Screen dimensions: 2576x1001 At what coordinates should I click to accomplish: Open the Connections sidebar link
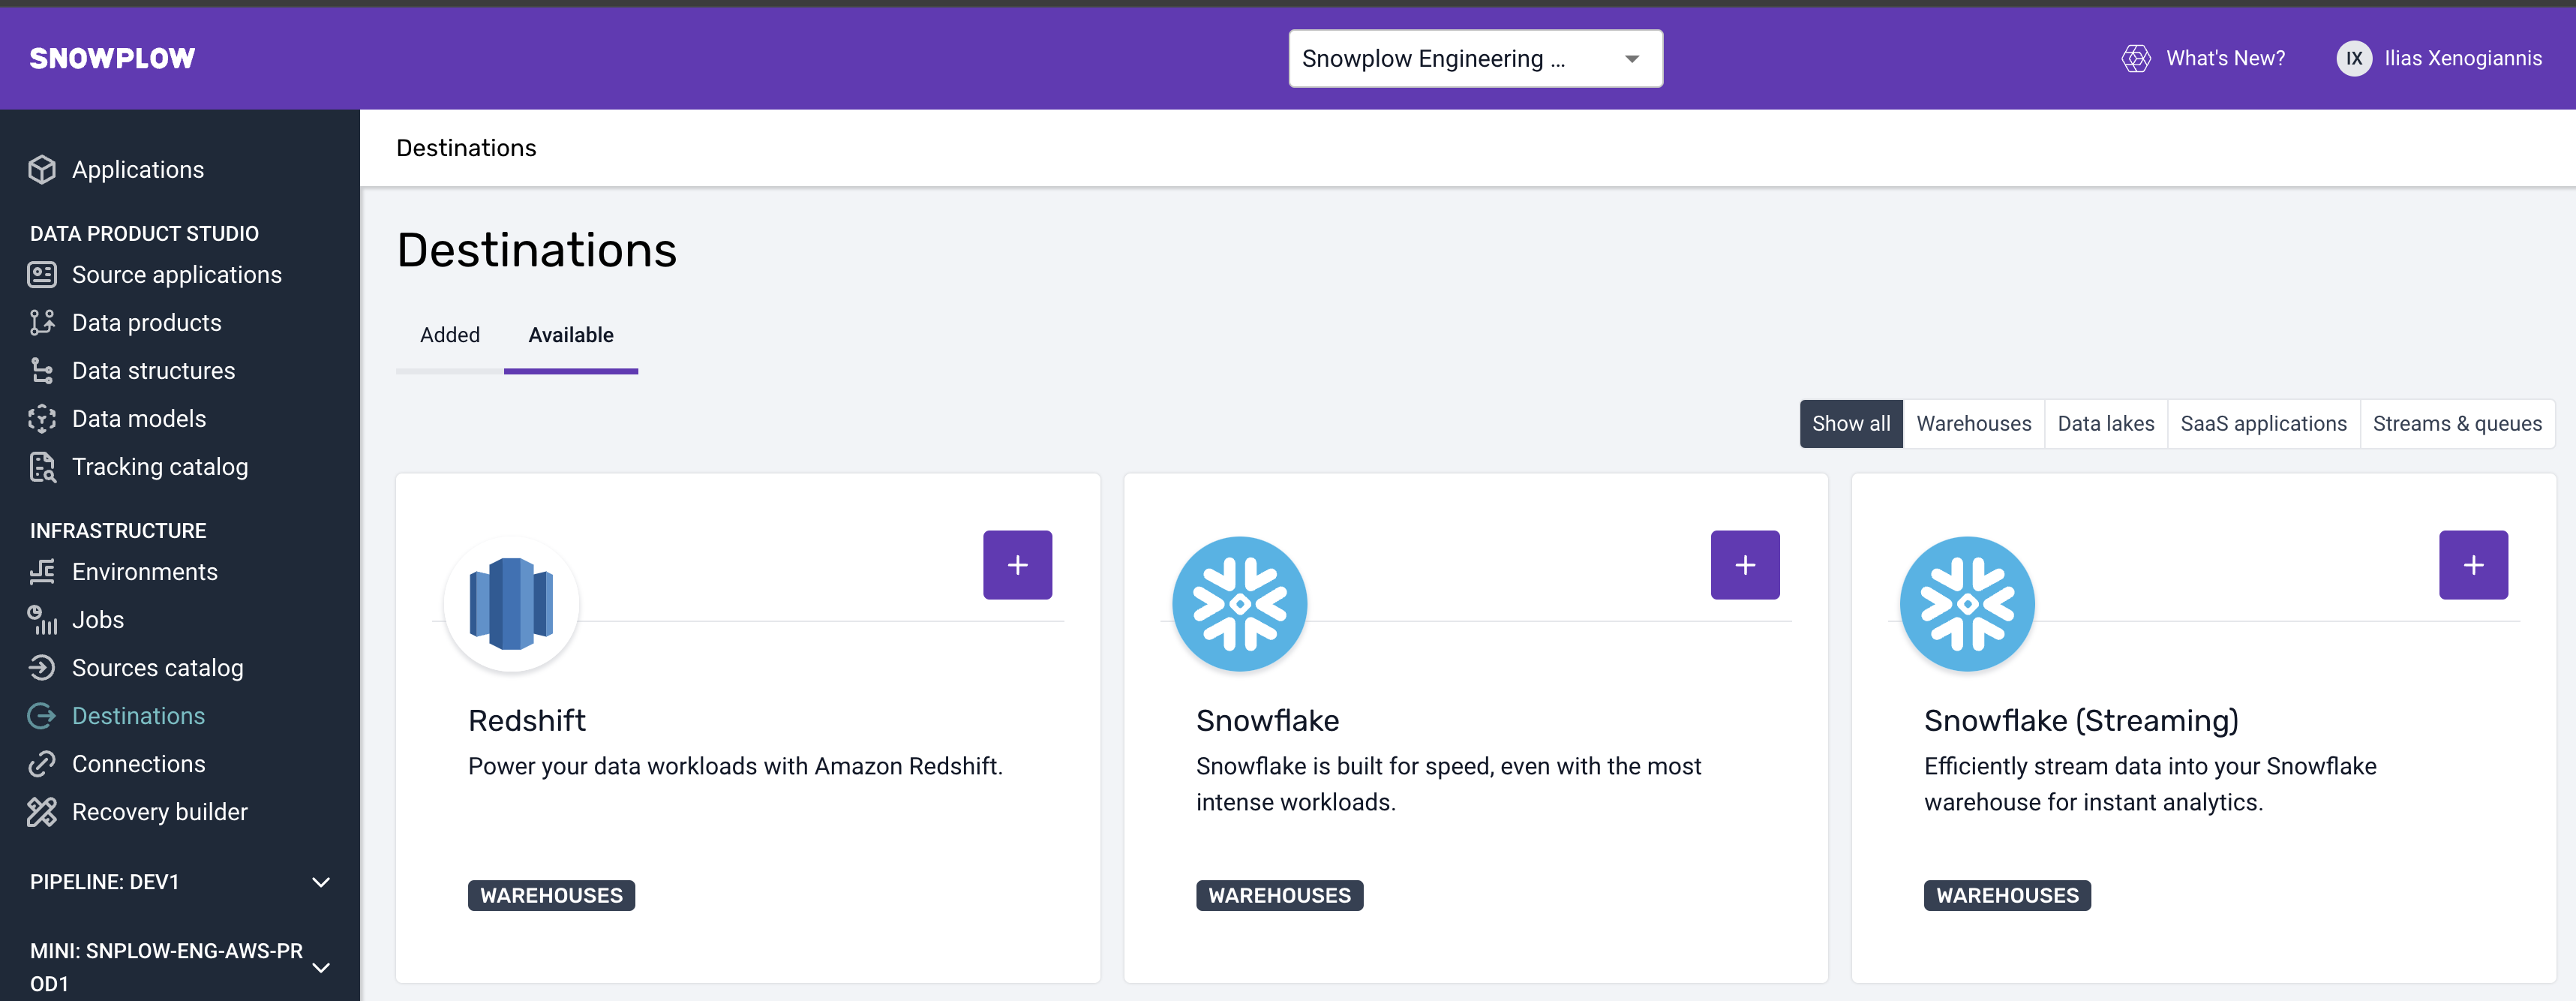[138, 764]
